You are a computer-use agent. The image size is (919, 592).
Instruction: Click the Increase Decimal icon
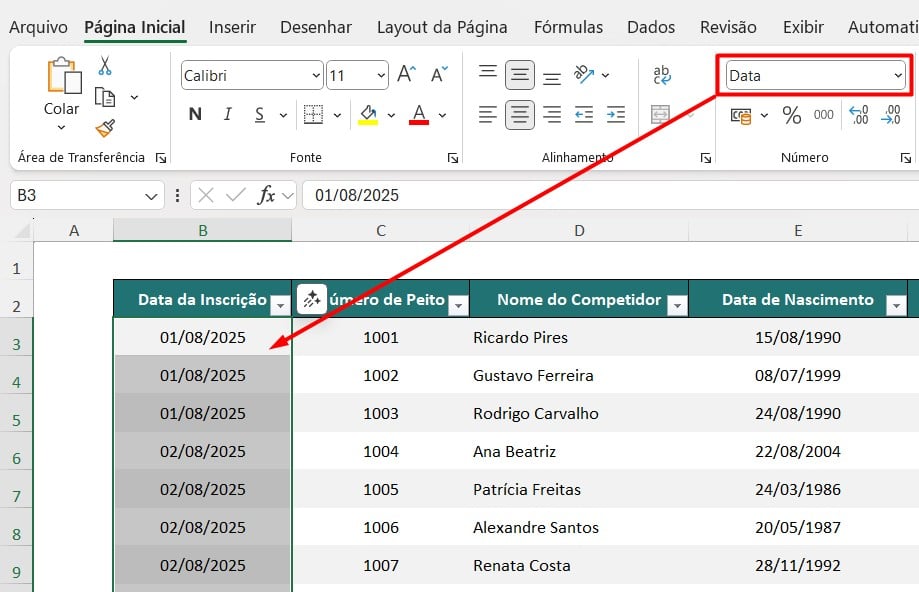pos(858,115)
